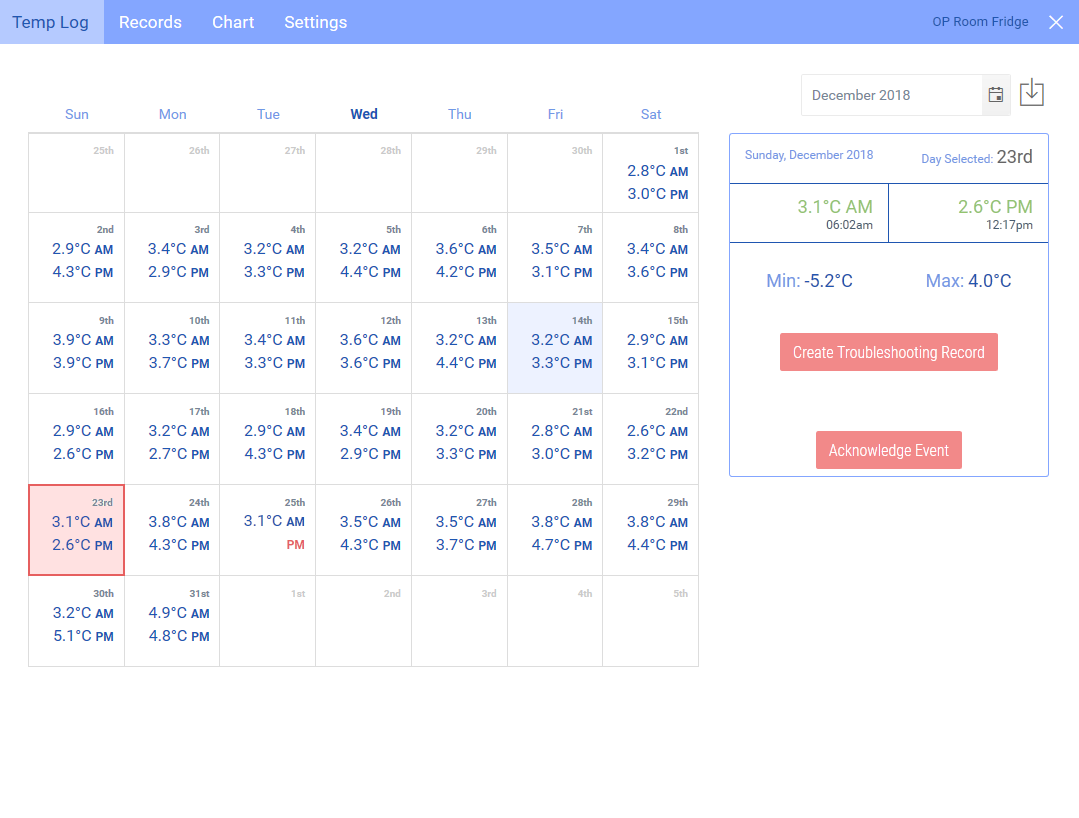Click the 2.6°C PM reading panel
The width and height of the screenshot is (1079, 818).
[967, 213]
